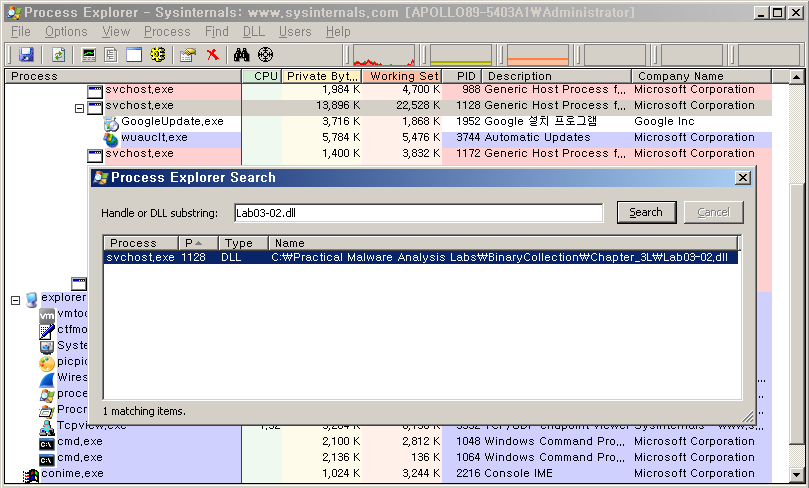This screenshot has height=488, width=809.
Task: Click the Save toolbar icon
Action: (26, 55)
